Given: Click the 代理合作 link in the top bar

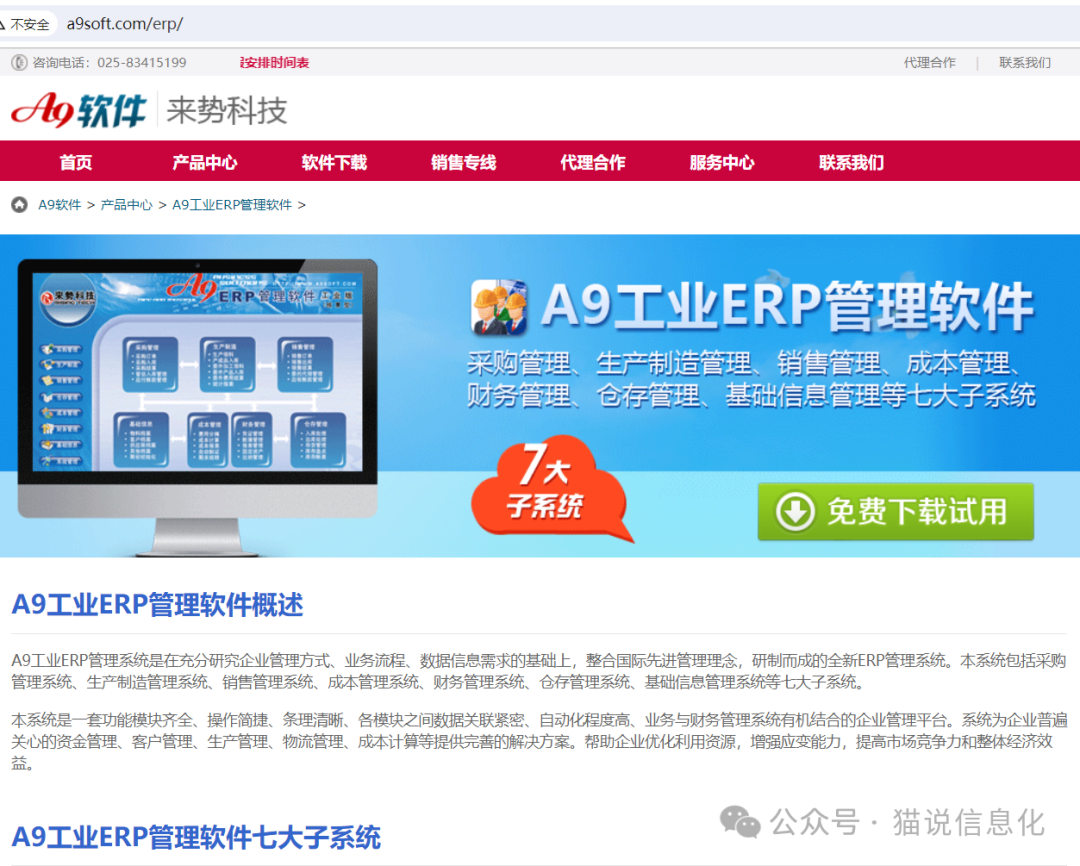Looking at the screenshot, I should [930, 63].
